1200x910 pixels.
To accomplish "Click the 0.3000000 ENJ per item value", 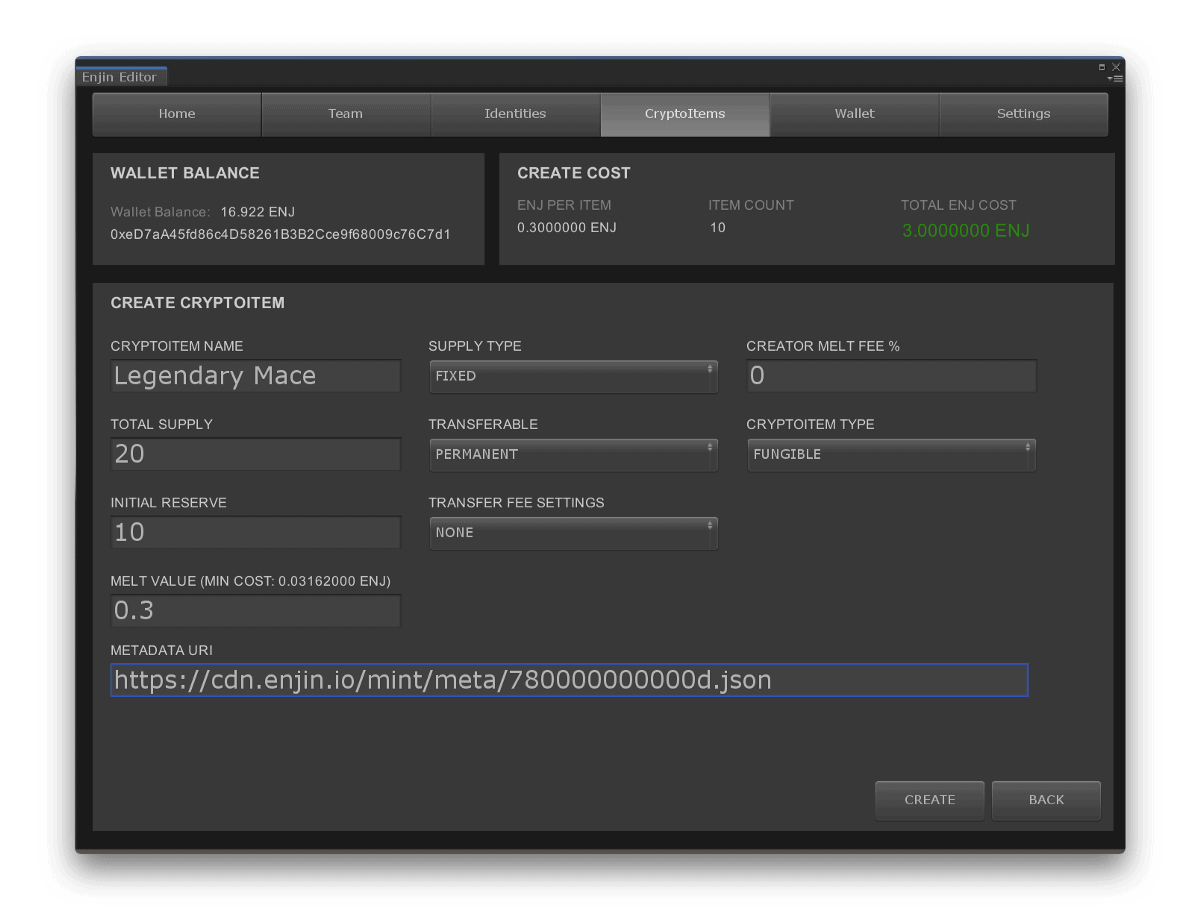I will (567, 228).
